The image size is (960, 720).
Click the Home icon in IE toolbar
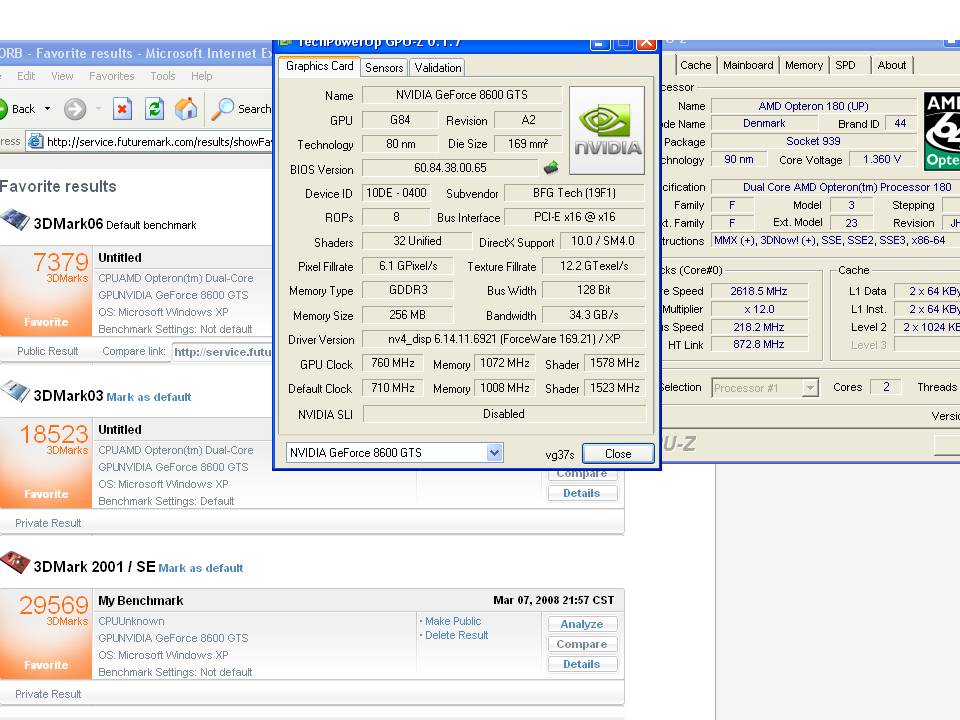tap(186, 109)
